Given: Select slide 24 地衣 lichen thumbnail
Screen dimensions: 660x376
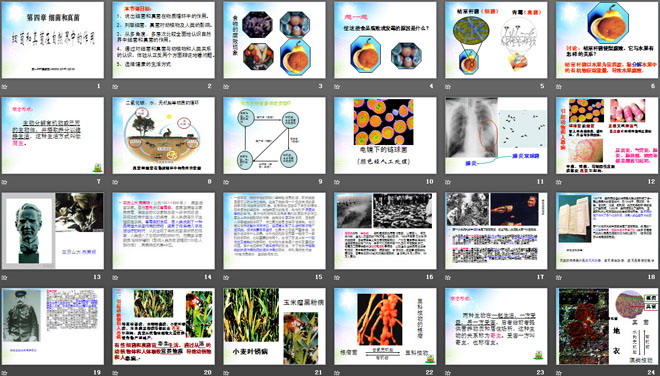Looking at the screenshot, I should (607, 326).
